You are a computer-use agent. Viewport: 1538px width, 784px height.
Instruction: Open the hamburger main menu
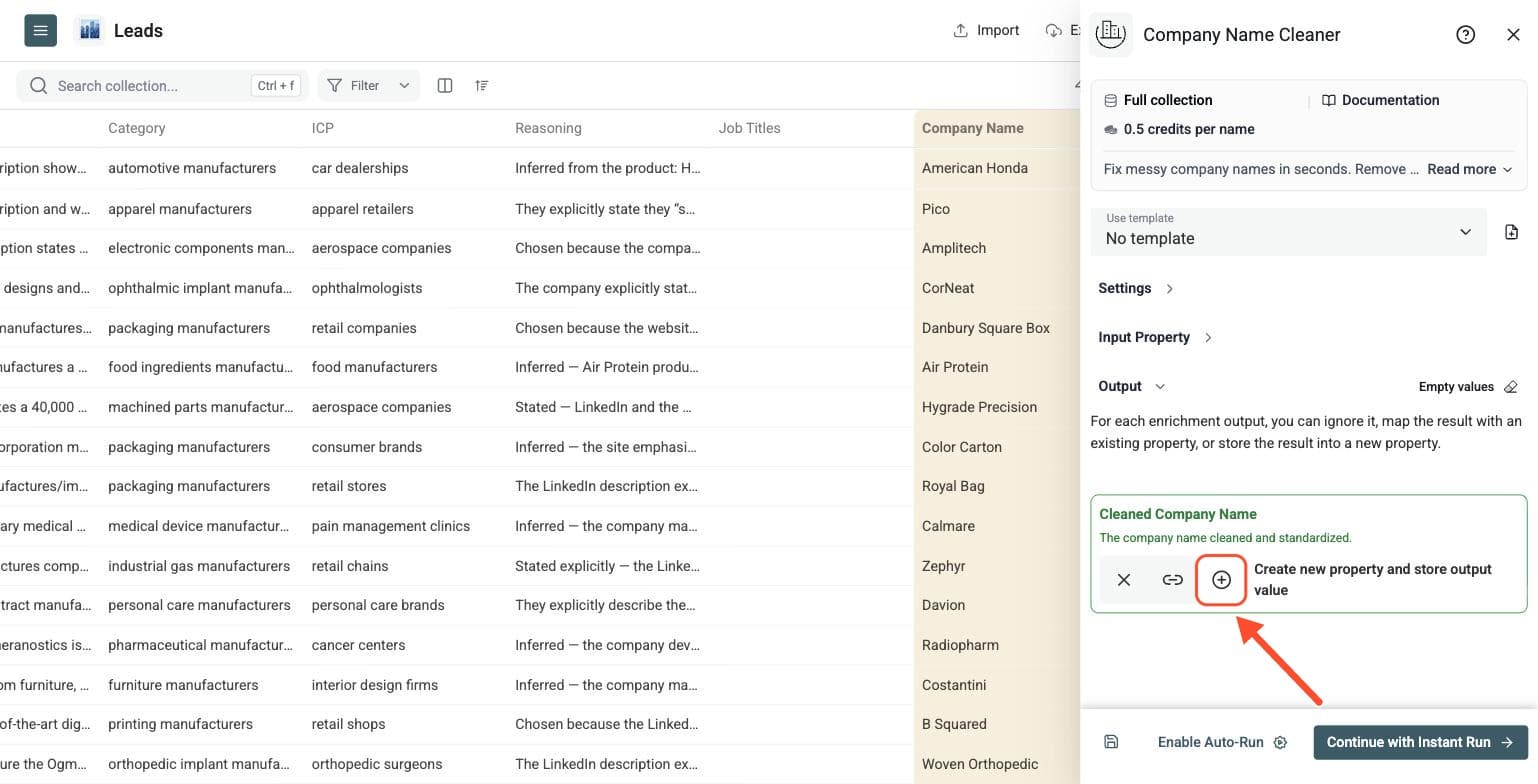coord(40,31)
